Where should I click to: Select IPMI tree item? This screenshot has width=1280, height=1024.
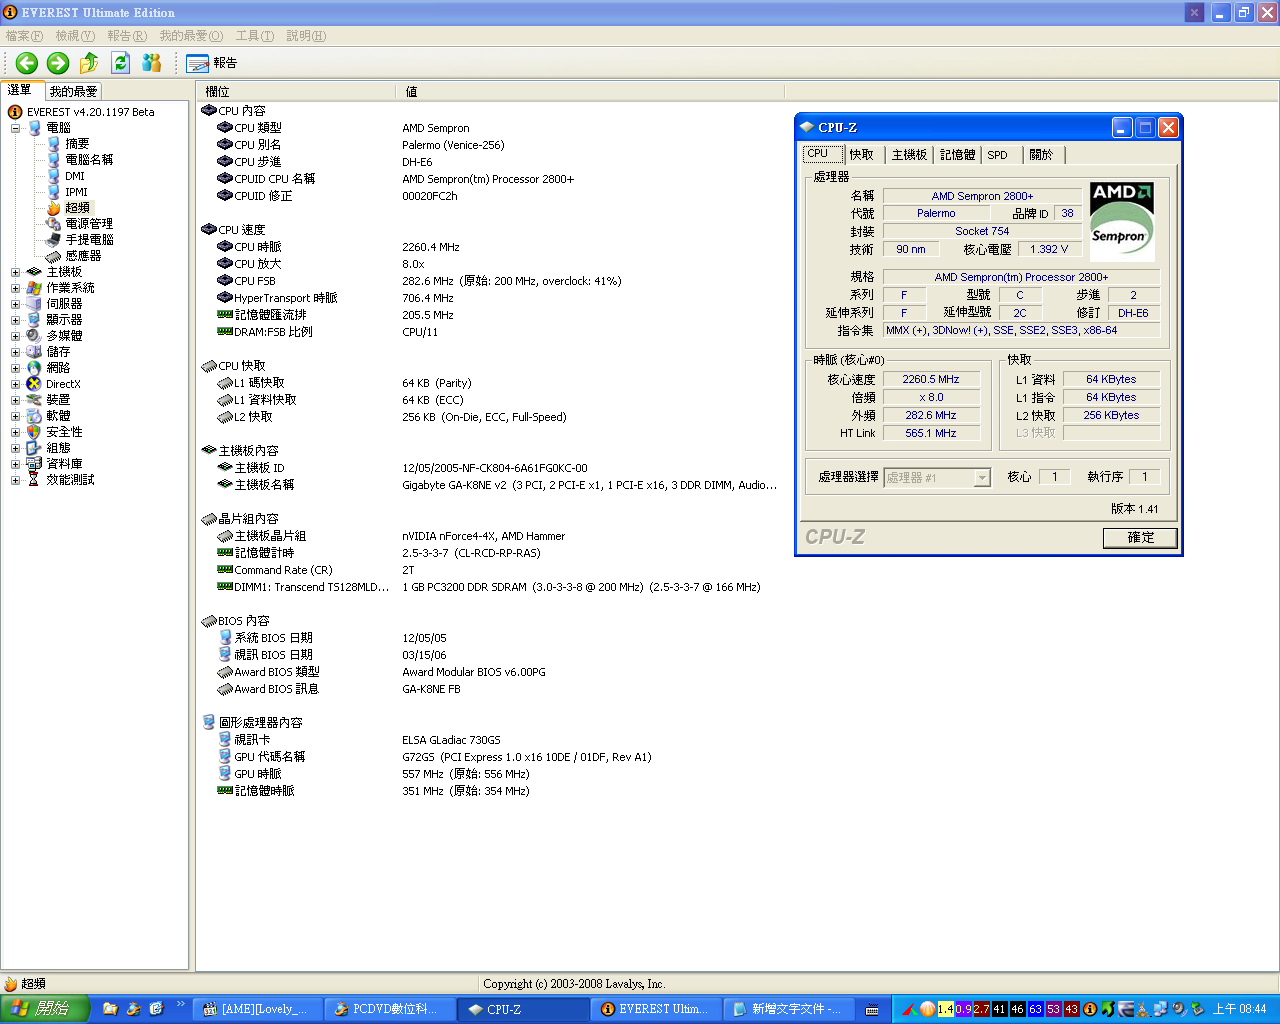click(76, 192)
